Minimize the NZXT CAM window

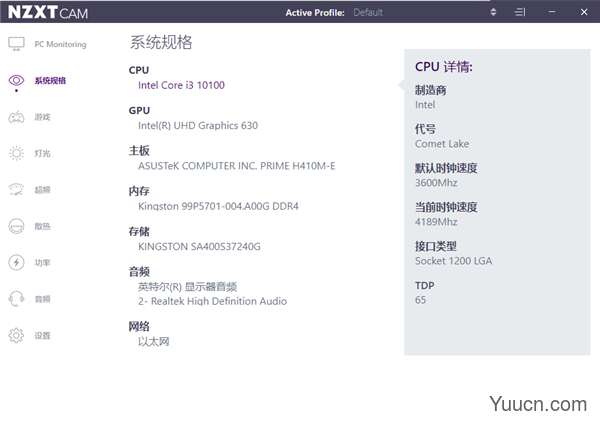pyautogui.click(x=552, y=12)
